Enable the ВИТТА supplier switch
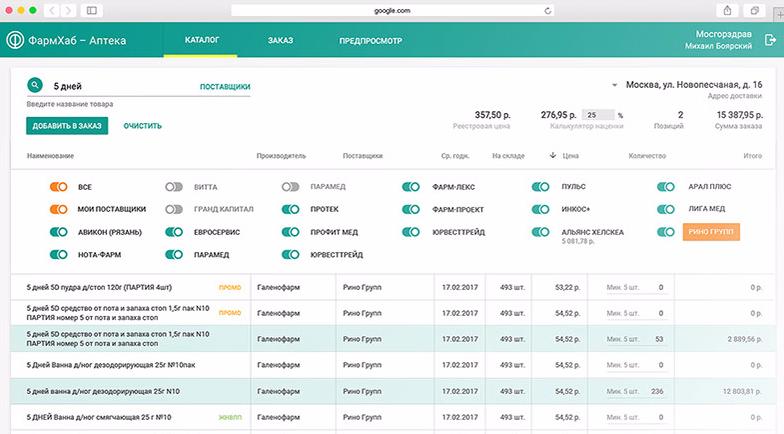Screen dimensions: 784x434 [x=174, y=186]
